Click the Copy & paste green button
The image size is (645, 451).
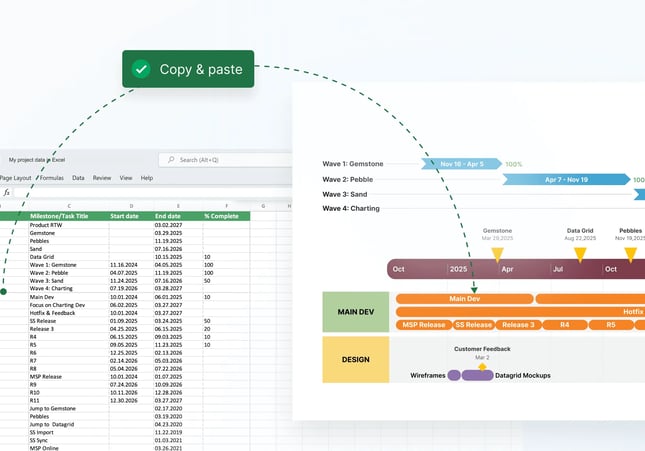pos(188,69)
